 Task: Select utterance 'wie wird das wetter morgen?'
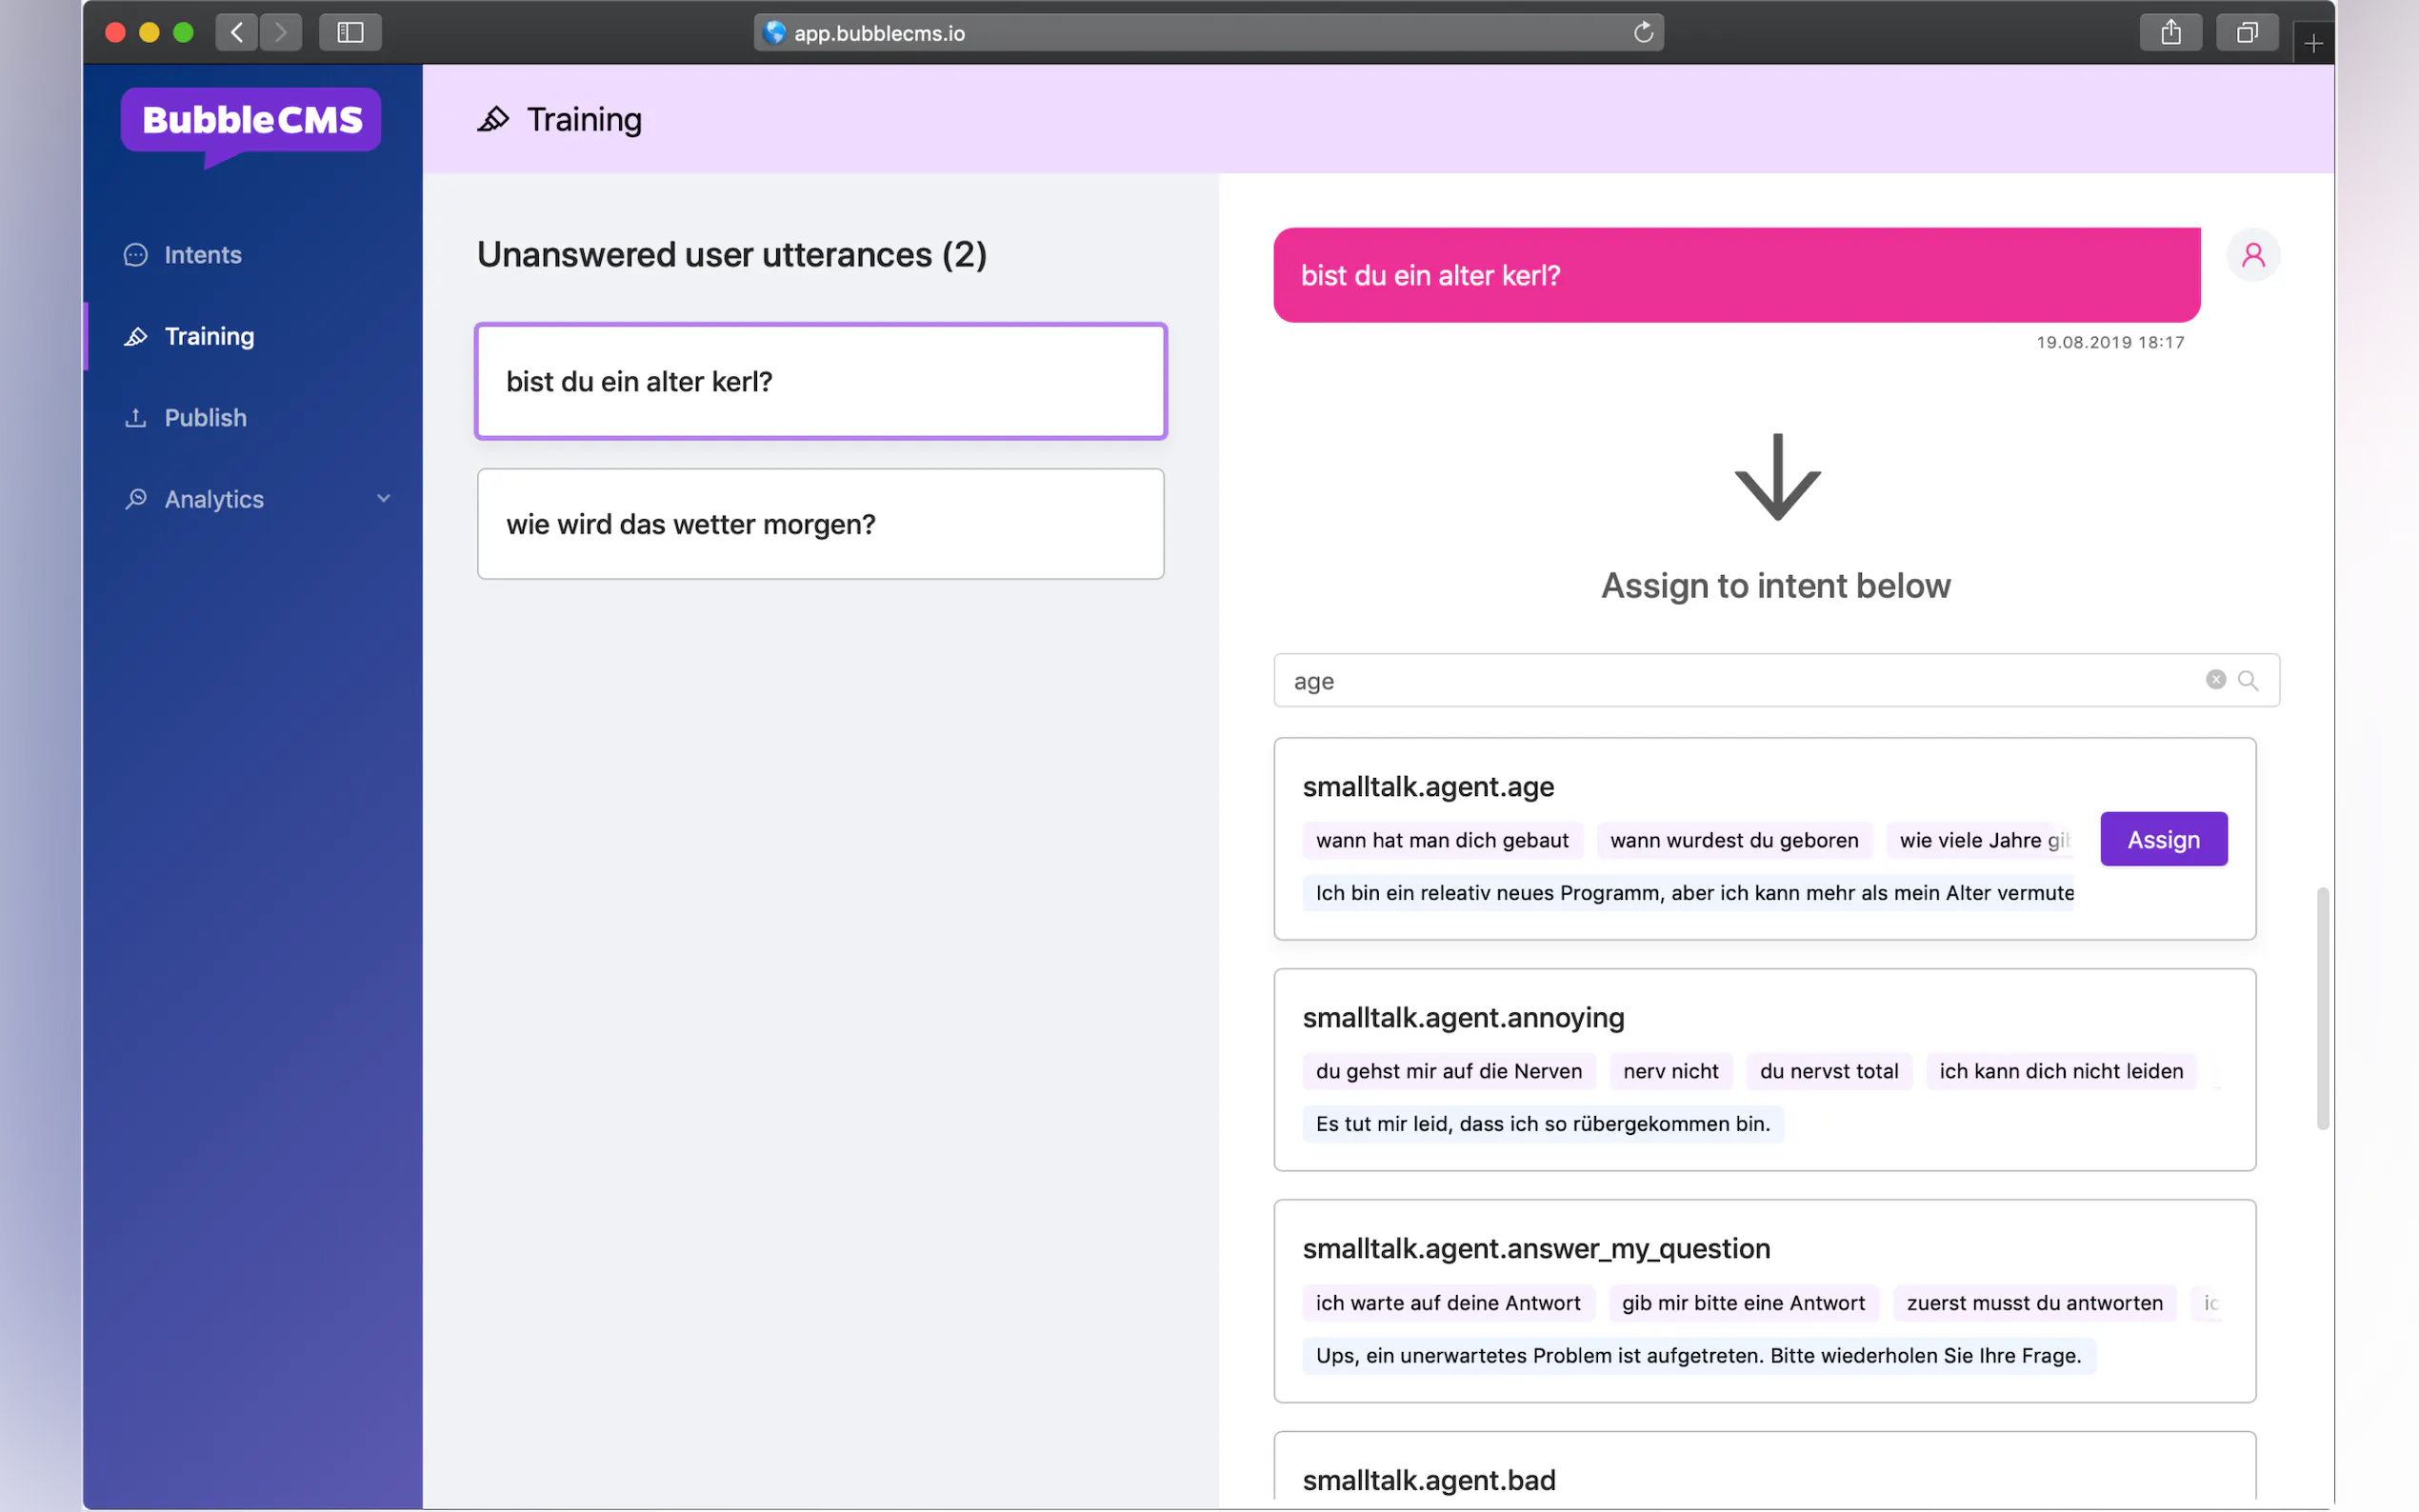[x=820, y=524]
